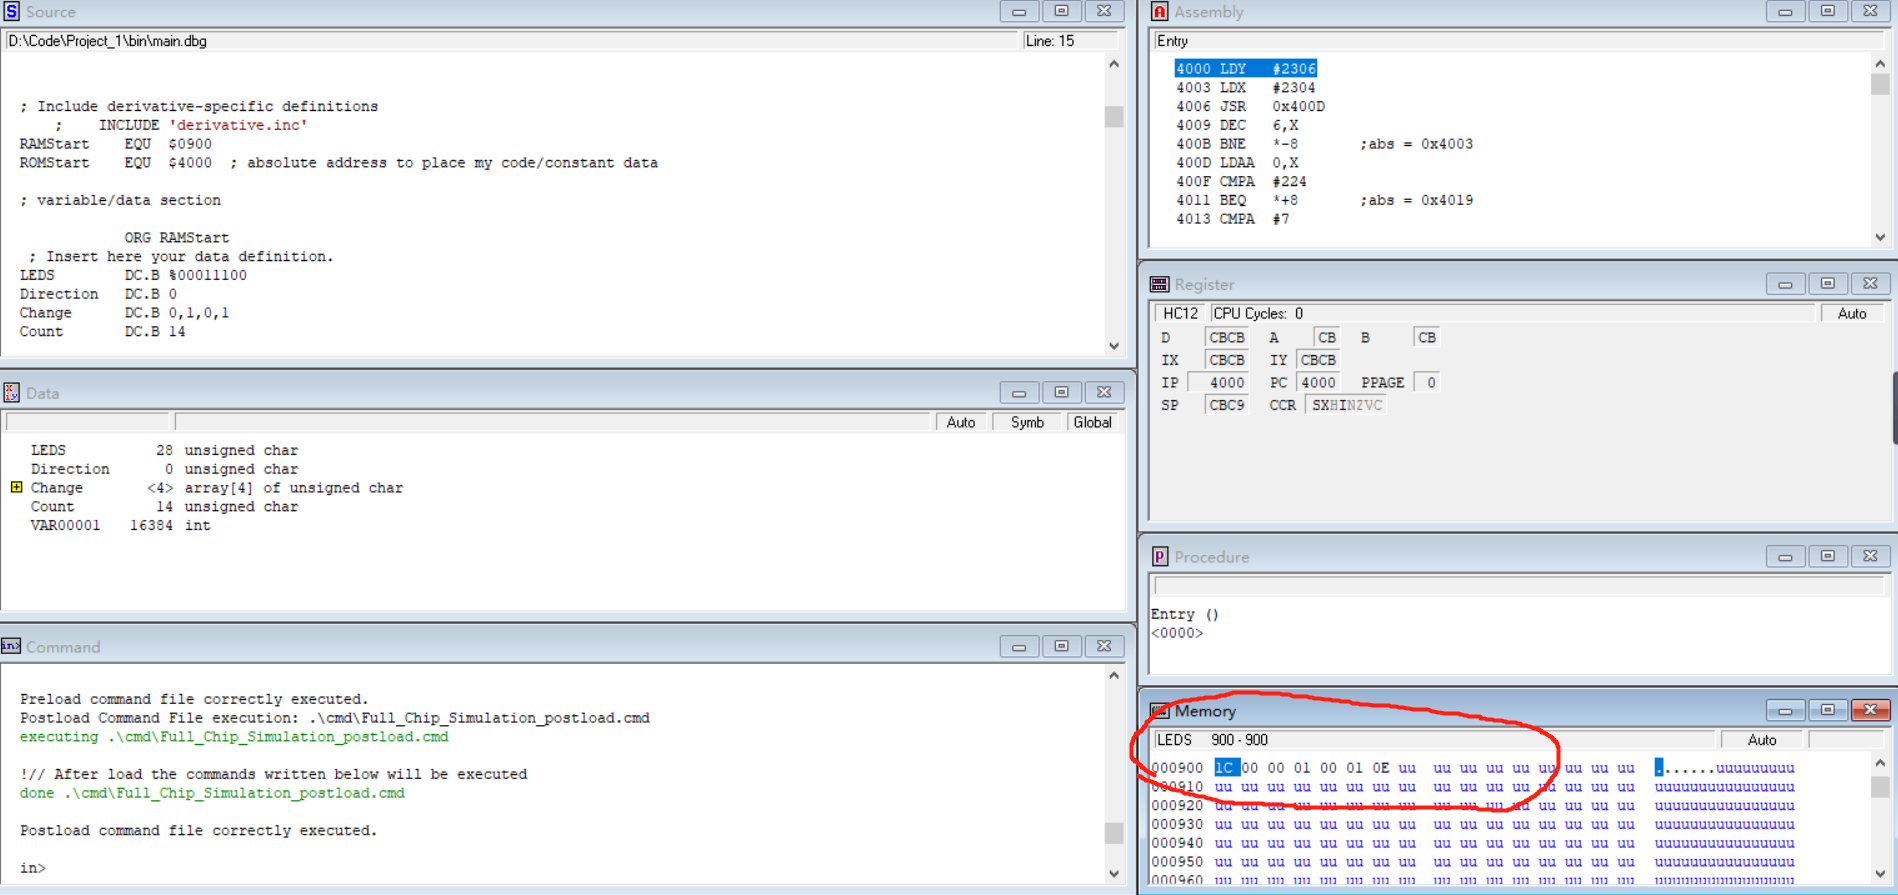1898x895 pixels.
Task: Click Auto in Register window header
Action: (x=1851, y=313)
